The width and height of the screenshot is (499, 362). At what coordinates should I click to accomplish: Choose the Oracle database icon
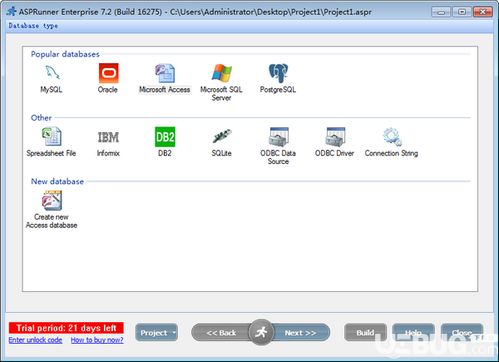[x=108, y=73]
